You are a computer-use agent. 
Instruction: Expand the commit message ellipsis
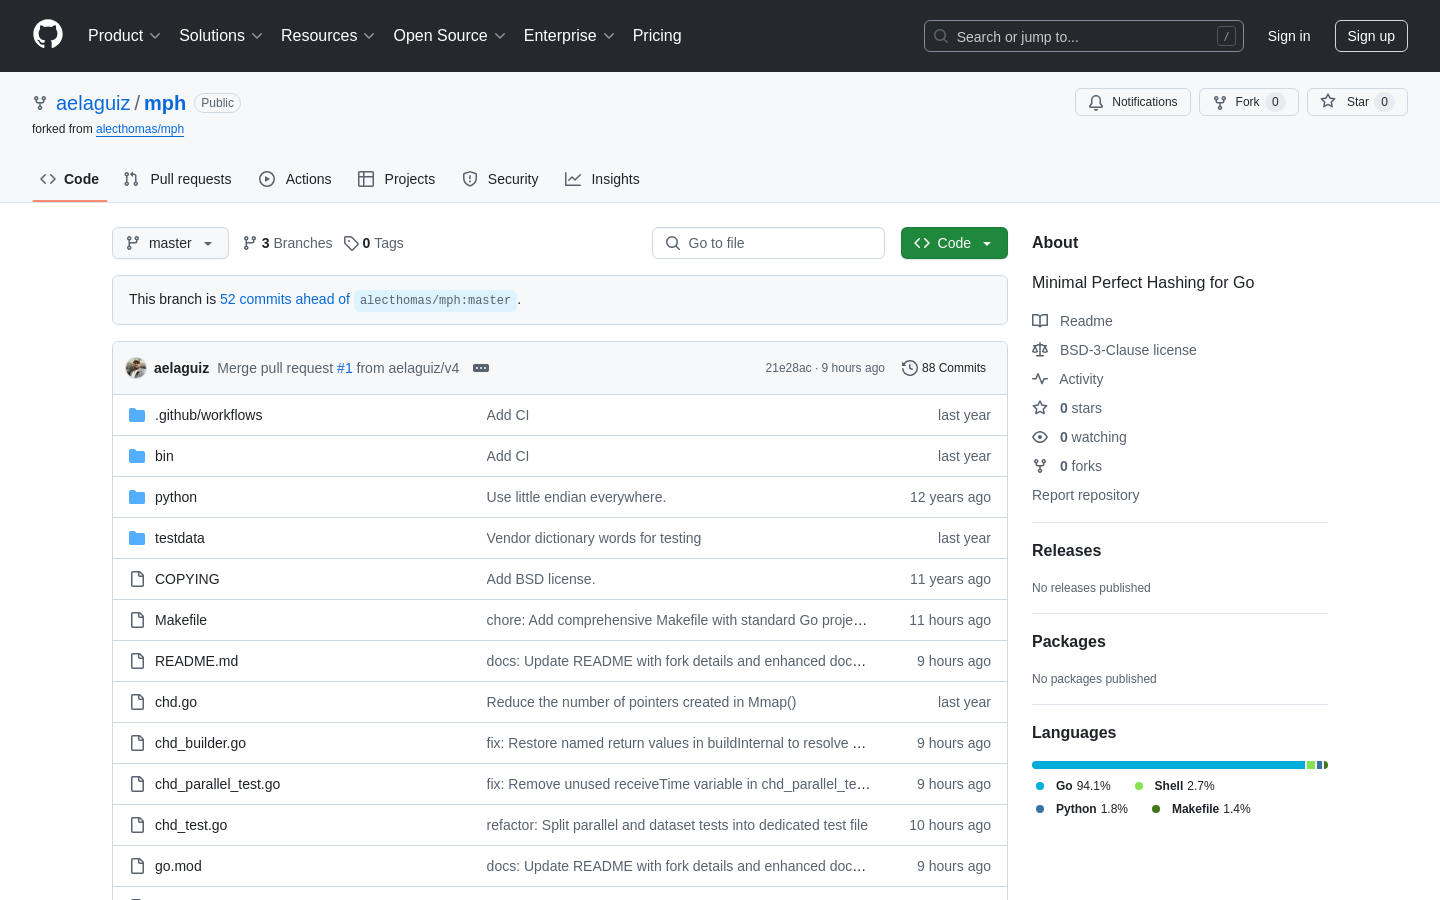(481, 368)
